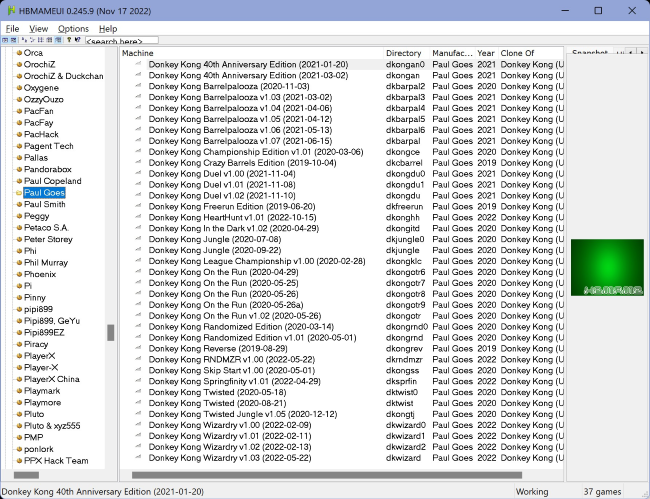The image size is (650, 499).
Task: Select the Pagent Tech folder
Action: [49, 146]
